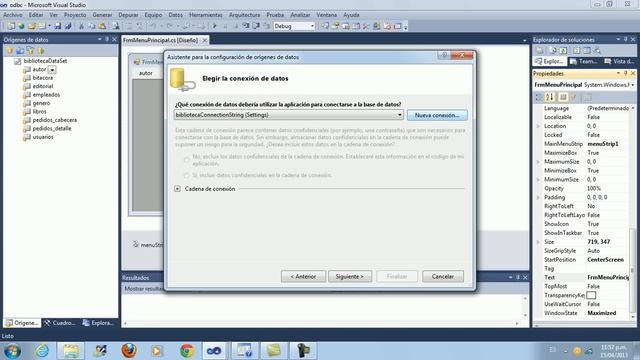Open the Proyecto menu
The image size is (640, 360).
click(75, 15)
